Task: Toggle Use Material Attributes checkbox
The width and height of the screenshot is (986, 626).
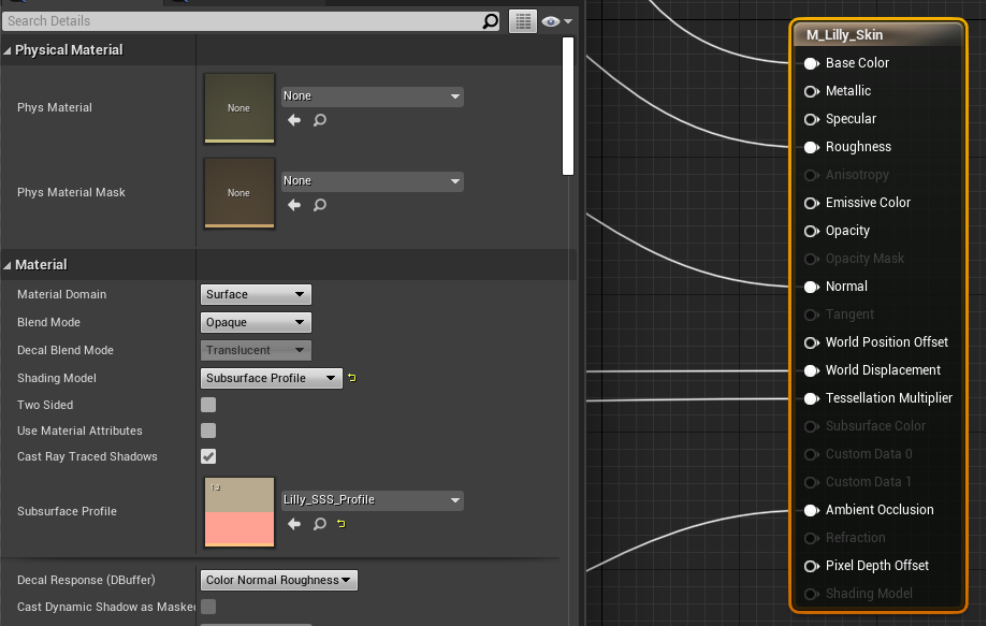Action: 208,431
